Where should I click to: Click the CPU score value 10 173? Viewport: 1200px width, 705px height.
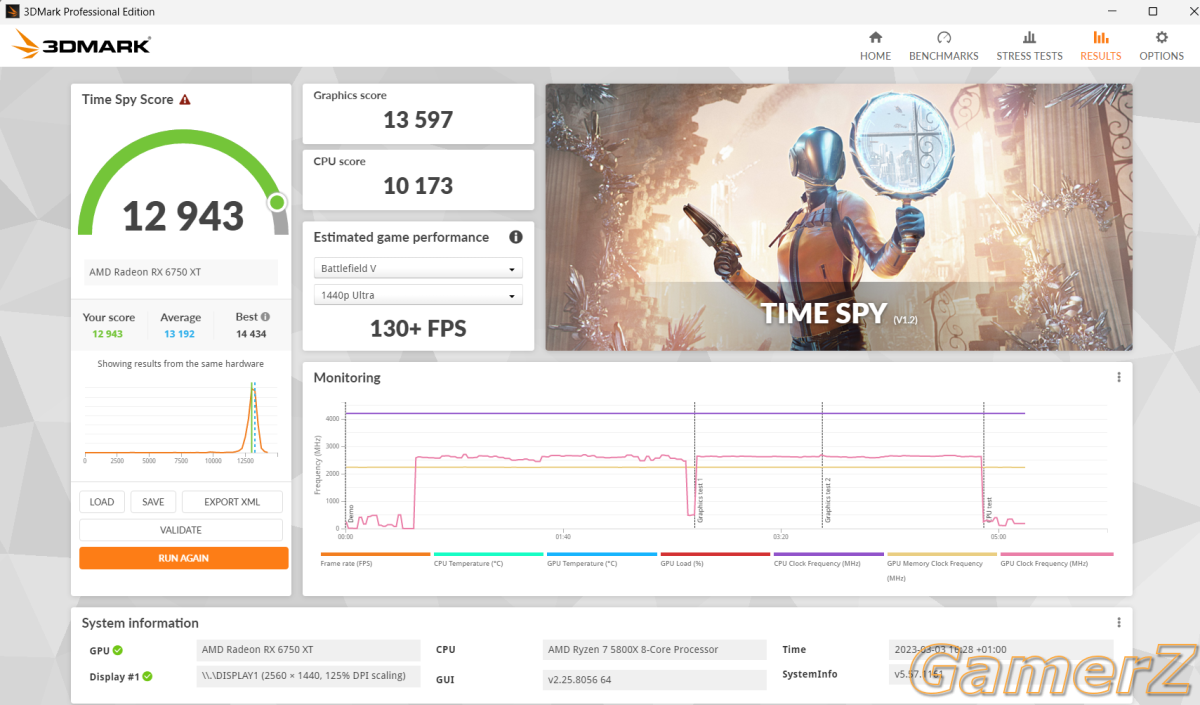coord(418,186)
